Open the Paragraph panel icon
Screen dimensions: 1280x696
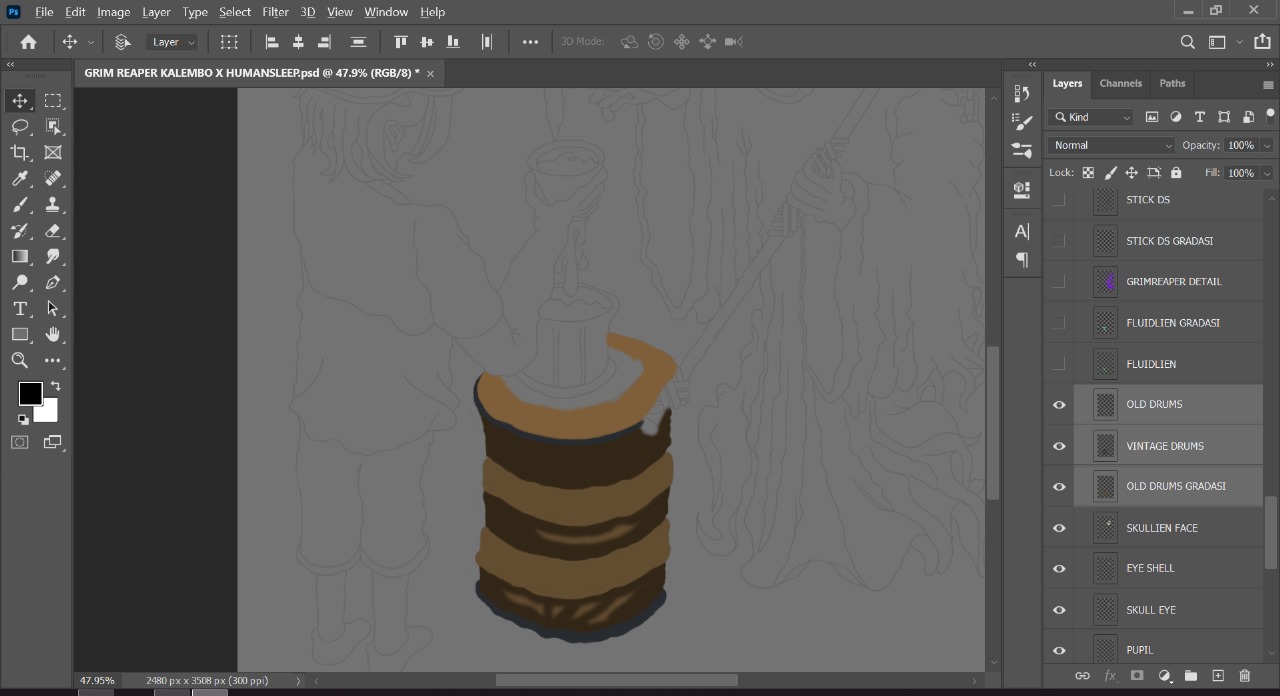1022,260
